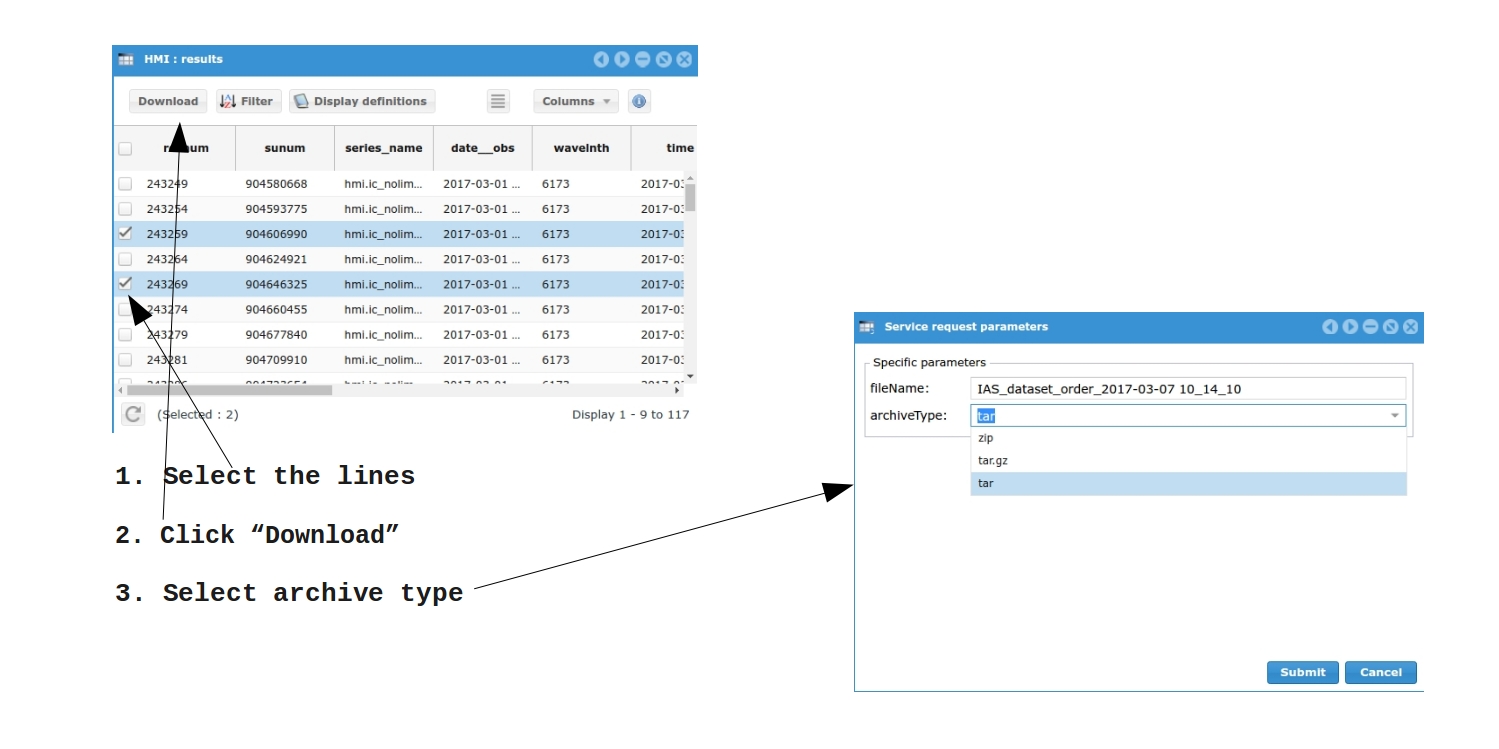Click the Download button in results toolbar
1499x749 pixels.
pos(168,101)
